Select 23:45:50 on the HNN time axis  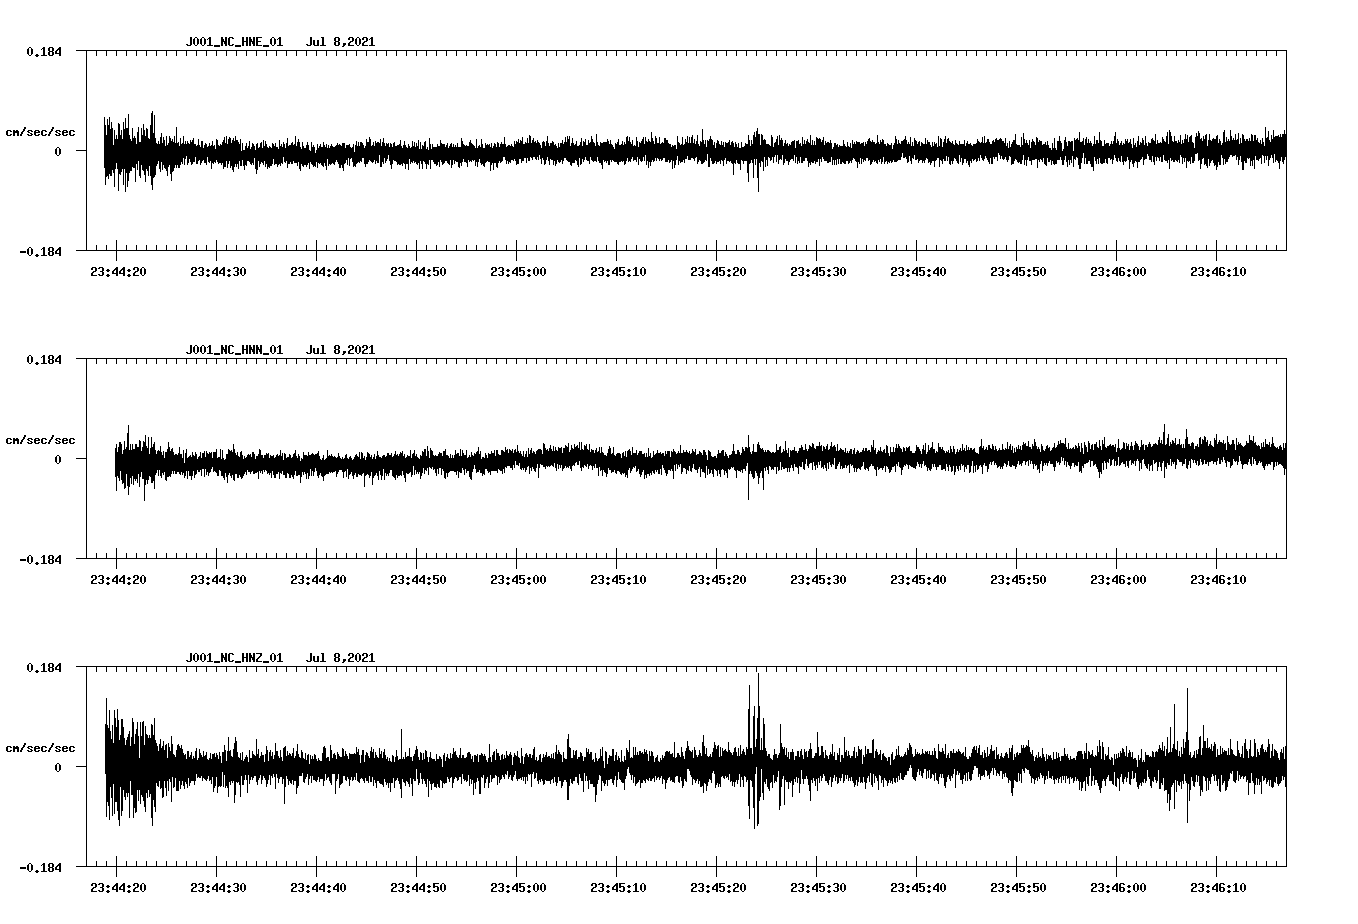coord(1018,579)
